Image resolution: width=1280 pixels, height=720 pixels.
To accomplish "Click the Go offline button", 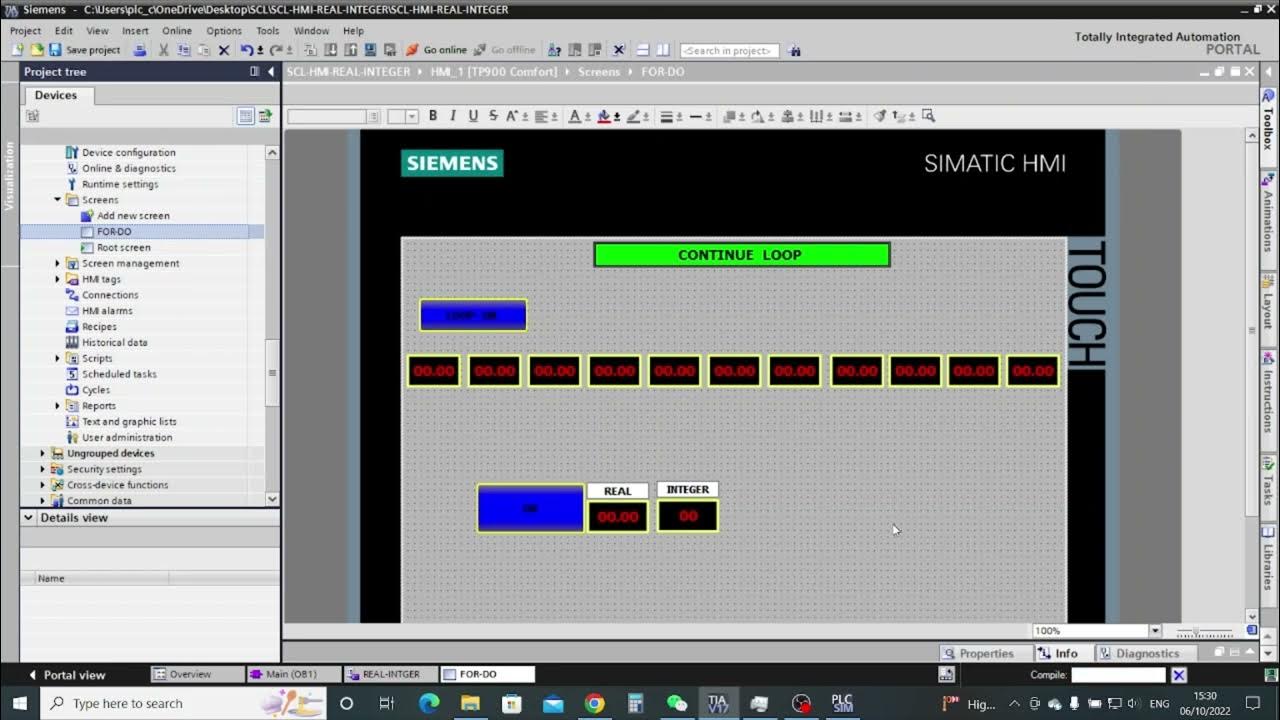I will (x=505, y=50).
